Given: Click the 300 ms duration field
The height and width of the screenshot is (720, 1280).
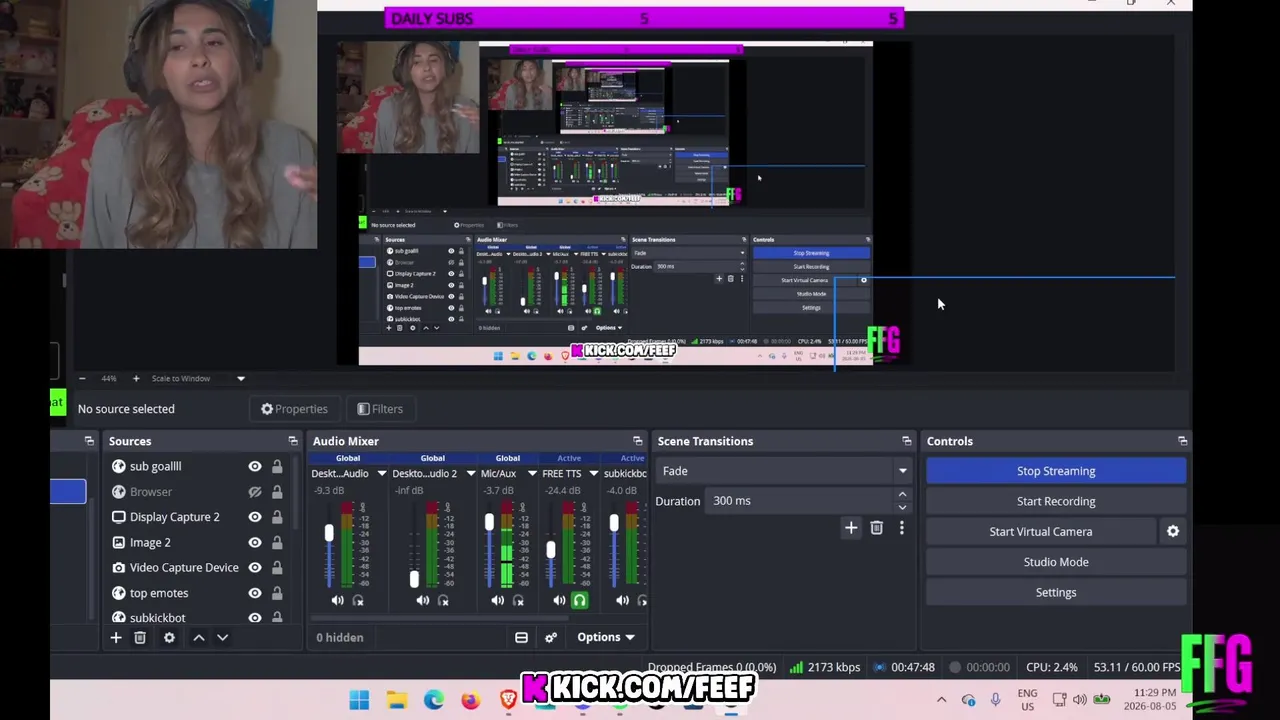Looking at the screenshot, I should pyautogui.click(x=801, y=501).
